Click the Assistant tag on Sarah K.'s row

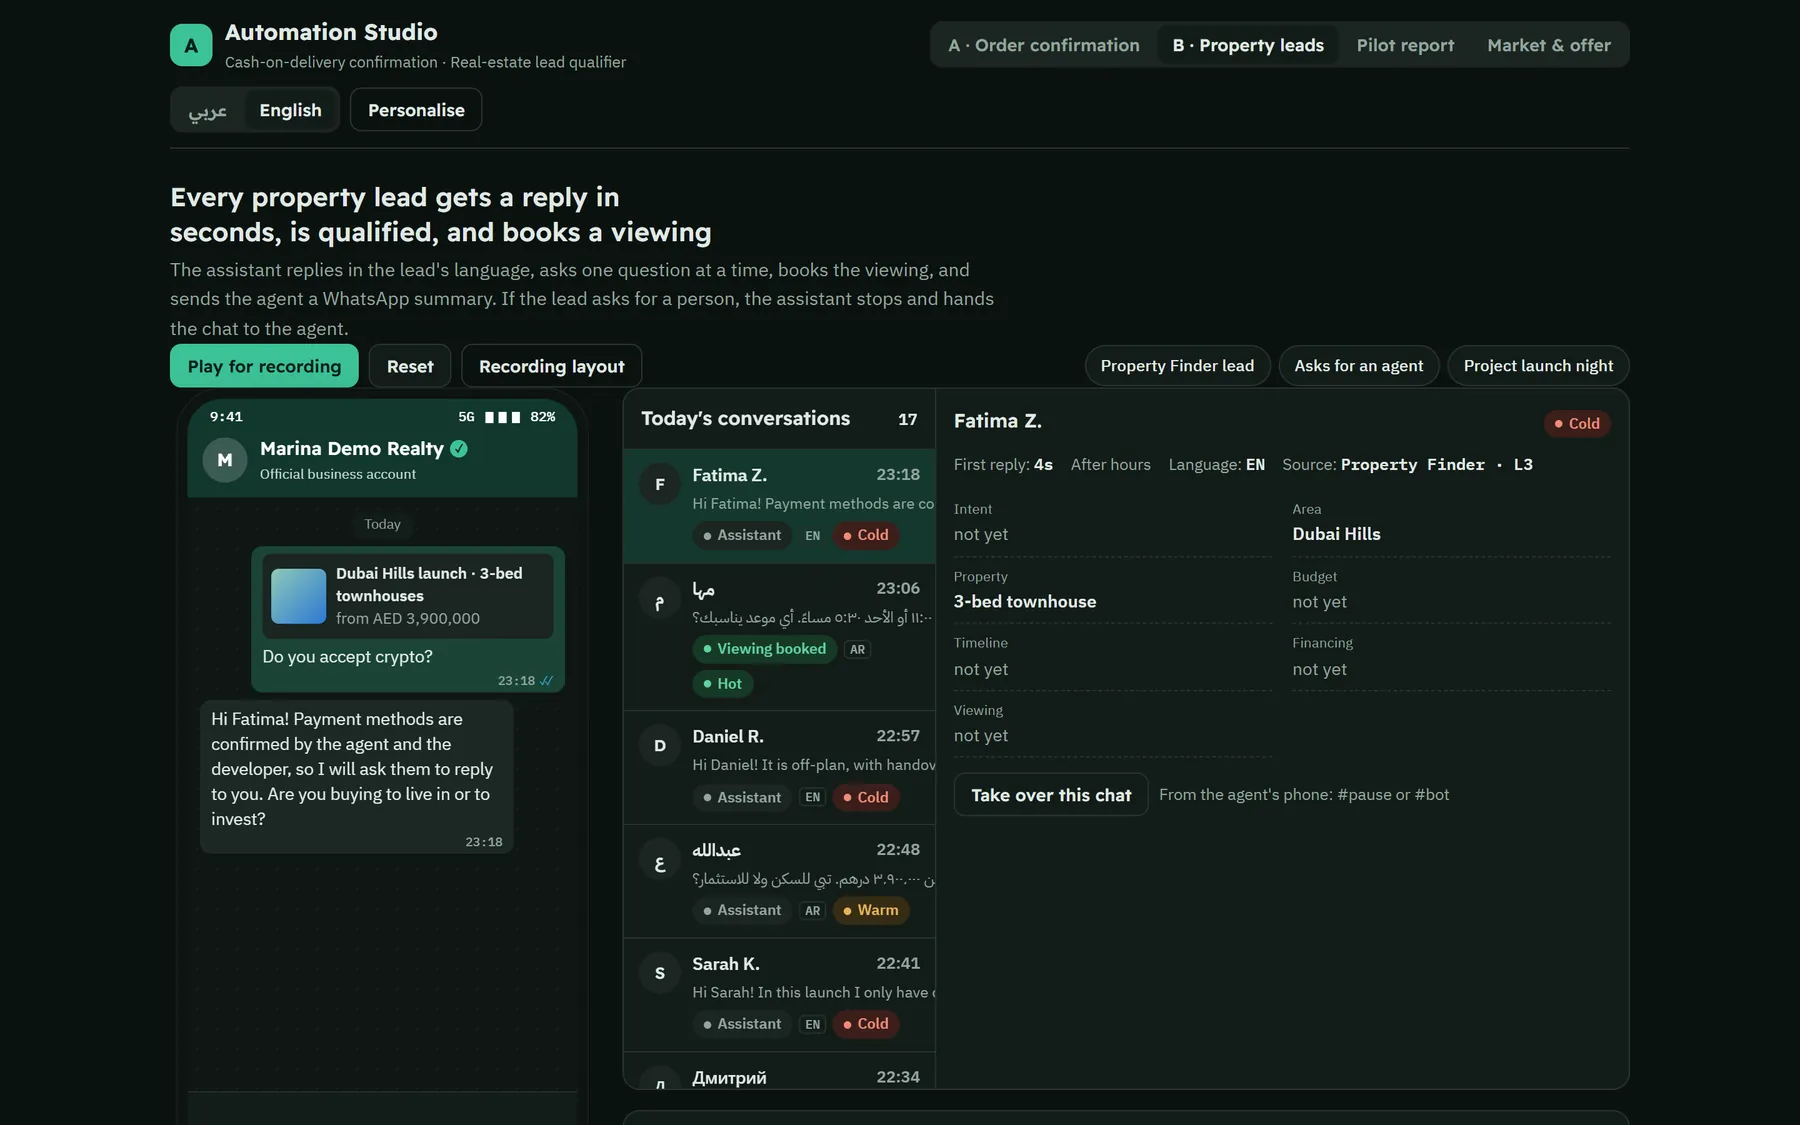[742, 1024]
